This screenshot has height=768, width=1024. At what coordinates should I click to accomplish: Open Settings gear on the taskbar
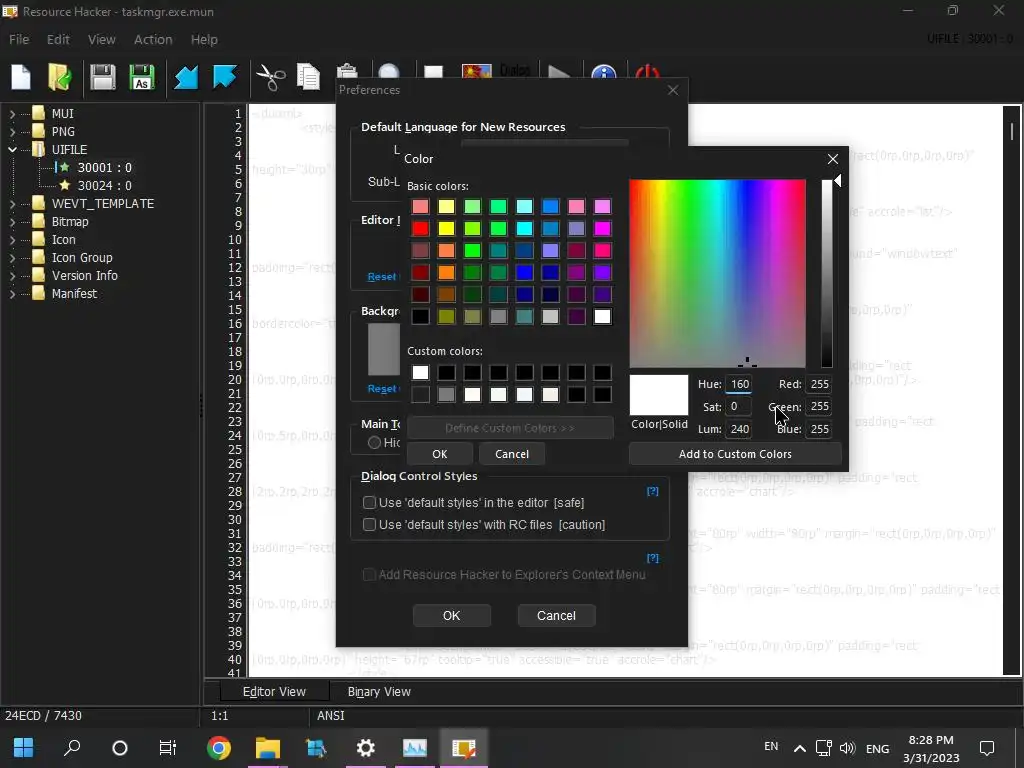pyautogui.click(x=366, y=747)
